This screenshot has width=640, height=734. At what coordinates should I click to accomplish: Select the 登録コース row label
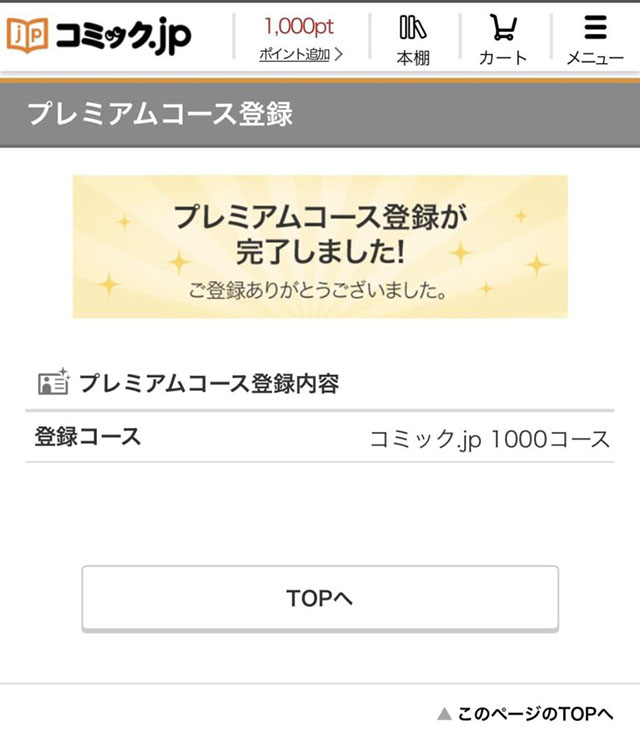point(88,437)
